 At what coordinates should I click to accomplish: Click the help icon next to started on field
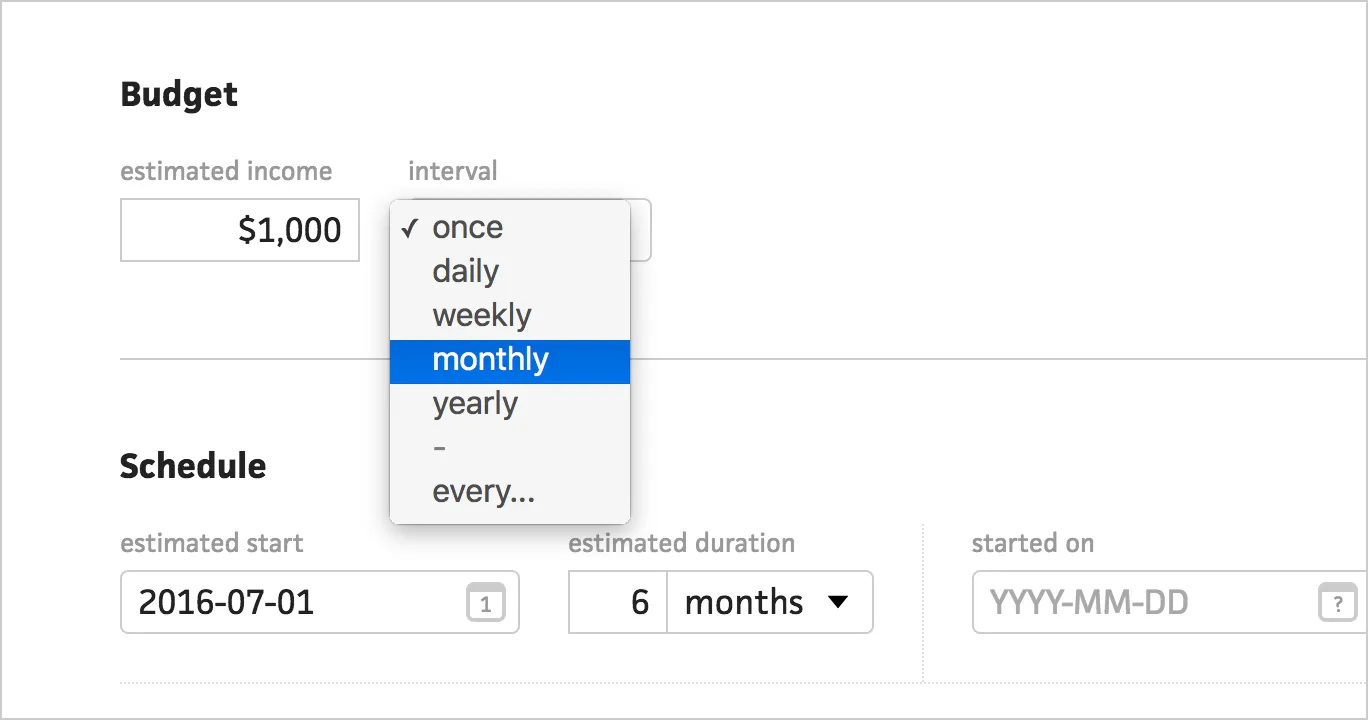(1338, 602)
